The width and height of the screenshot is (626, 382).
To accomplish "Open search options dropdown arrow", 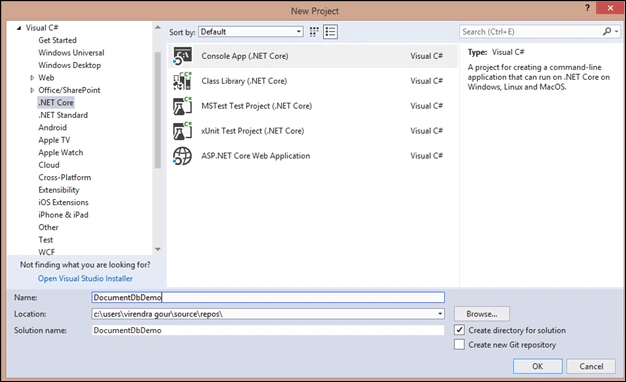I will point(616,32).
